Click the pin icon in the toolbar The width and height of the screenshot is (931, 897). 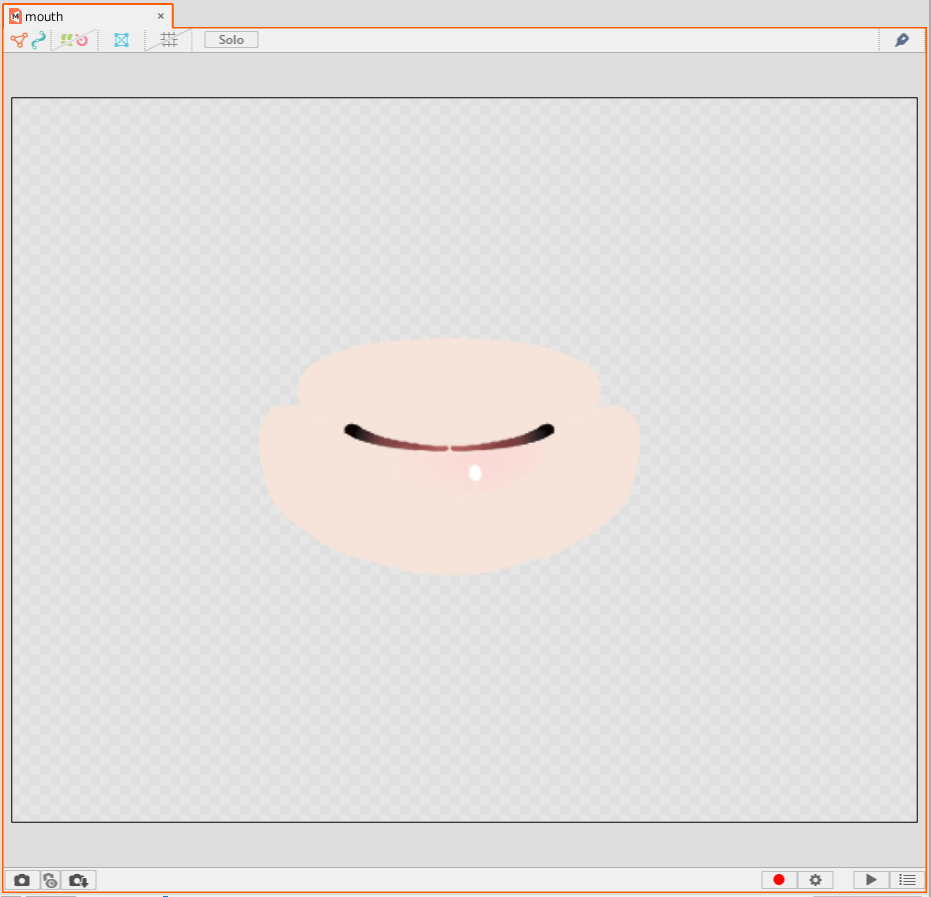[x=901, y=40]
